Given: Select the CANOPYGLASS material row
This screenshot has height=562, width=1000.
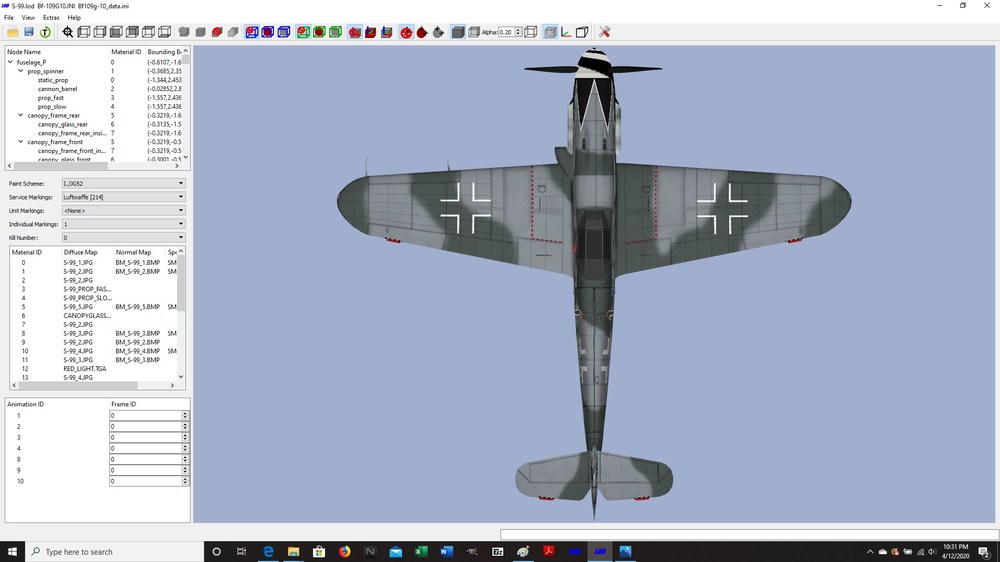Looking at the screenshot, I should click(93, 316).
